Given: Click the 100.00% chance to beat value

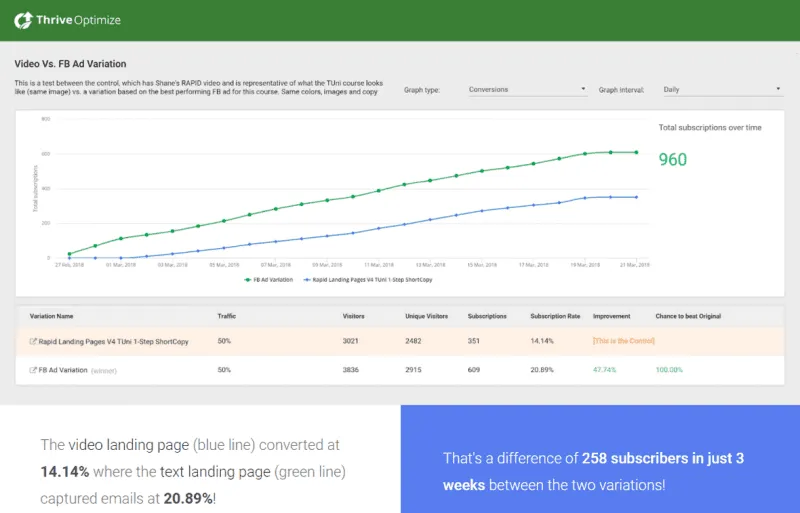Looking at the screenshot, I should [669, 370].
